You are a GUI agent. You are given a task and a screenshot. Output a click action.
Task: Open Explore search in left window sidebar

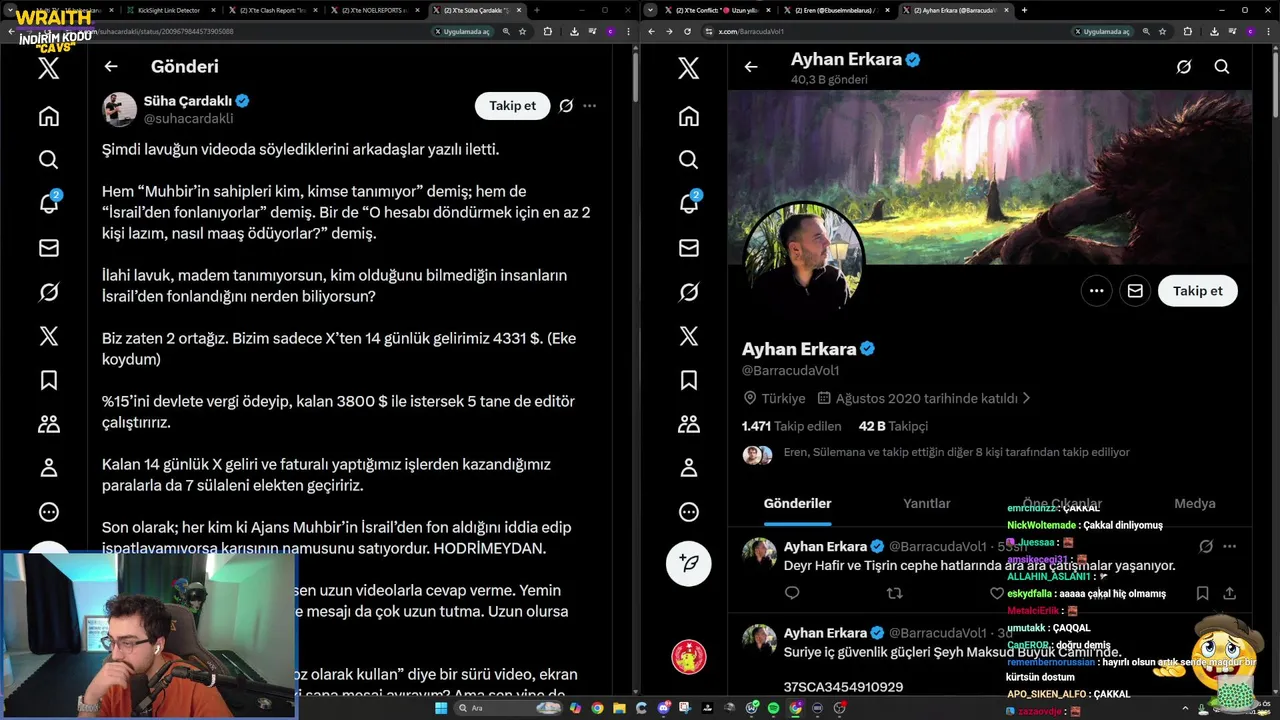pyautogui.click(x=48, y=160)
